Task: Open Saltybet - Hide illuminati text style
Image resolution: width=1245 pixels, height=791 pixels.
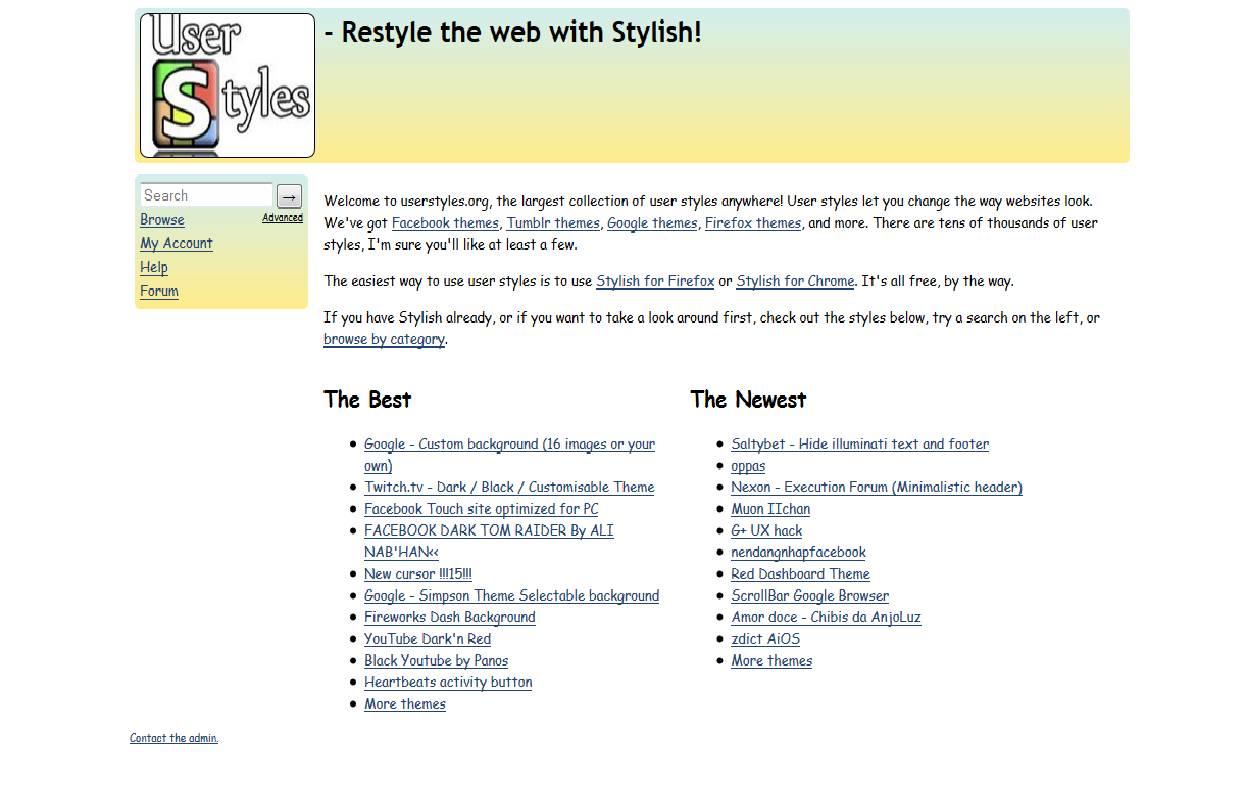Action: pyautogui.click(x=860, y=444)
